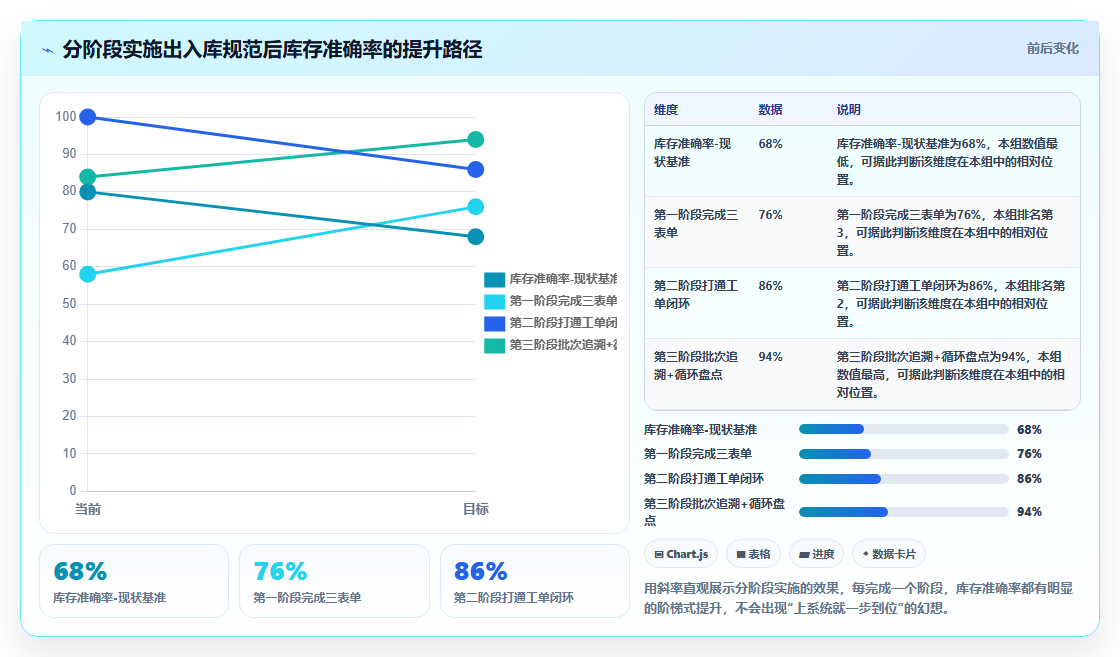Click the blue data point at 100
This screenshot has height=657, width=1120.
tap(88, 116)
